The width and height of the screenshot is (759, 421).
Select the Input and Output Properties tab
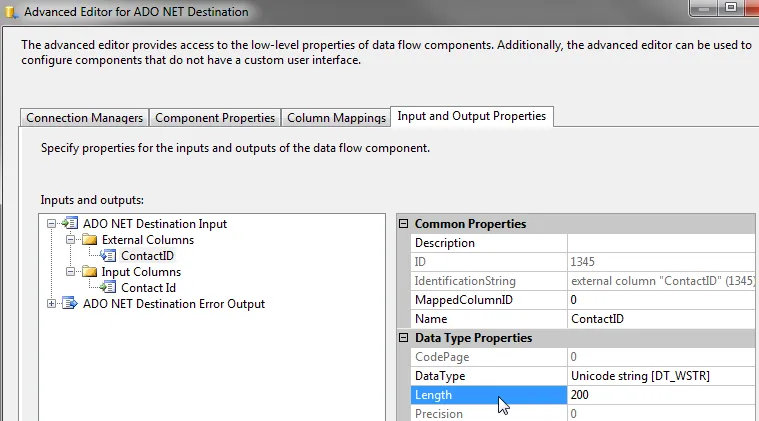(471, 116)
